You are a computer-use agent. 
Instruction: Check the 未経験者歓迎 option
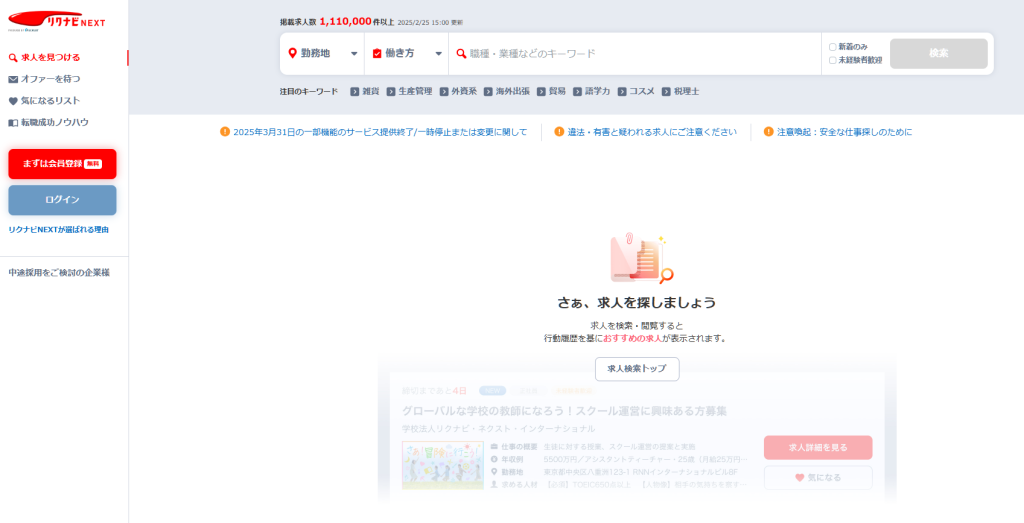(x=832, y=60)
